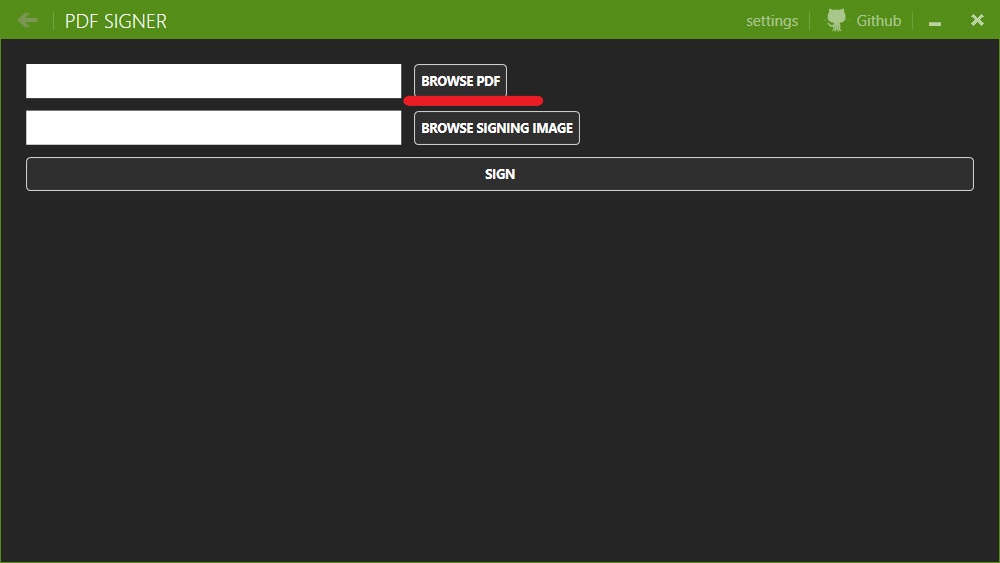This screenshot has width=1000, height=563.
Task: Minimize the PDF Signer window
Action: pos(935,23)
